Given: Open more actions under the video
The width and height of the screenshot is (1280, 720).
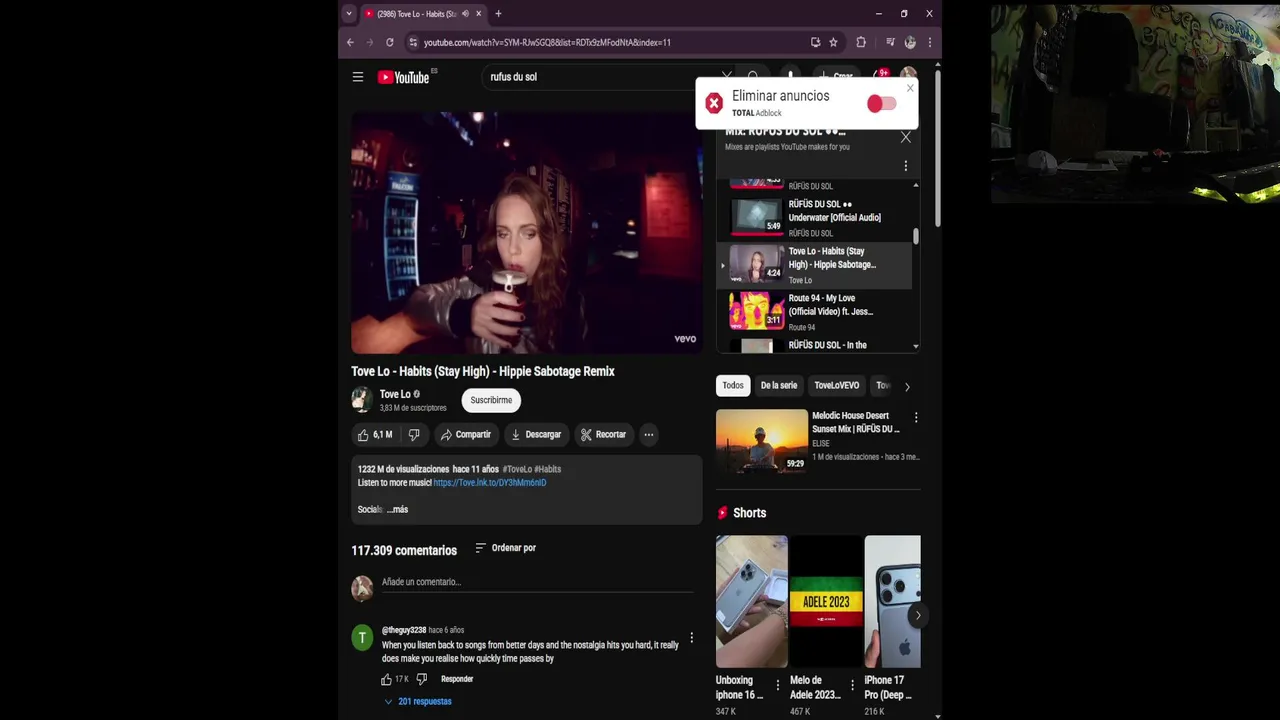Looking at the screenshot, I should (x=648, y=435).
